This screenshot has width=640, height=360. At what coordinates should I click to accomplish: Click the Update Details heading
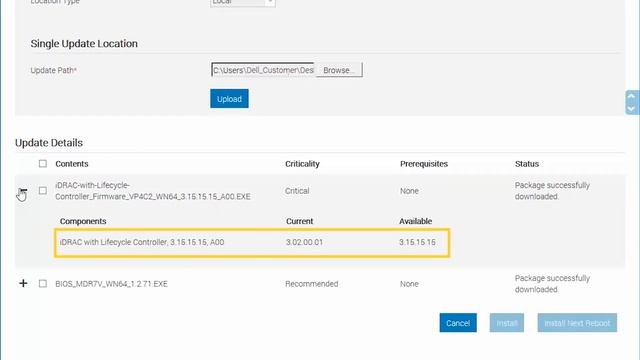tap(49, 142)
